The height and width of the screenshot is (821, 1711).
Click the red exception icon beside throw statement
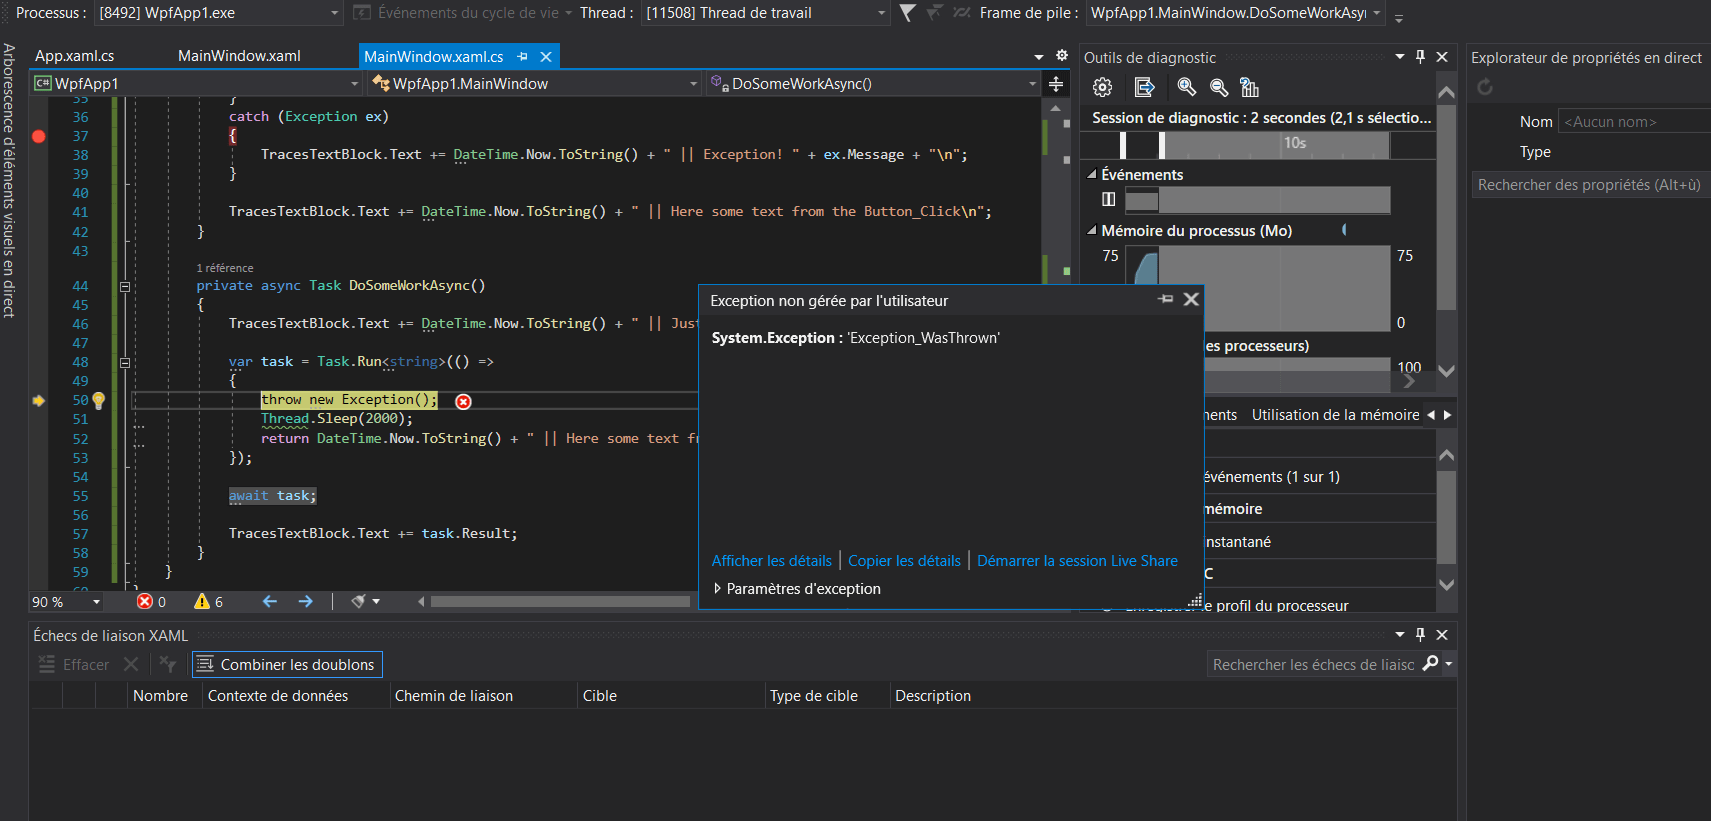(x=463, y=401)
